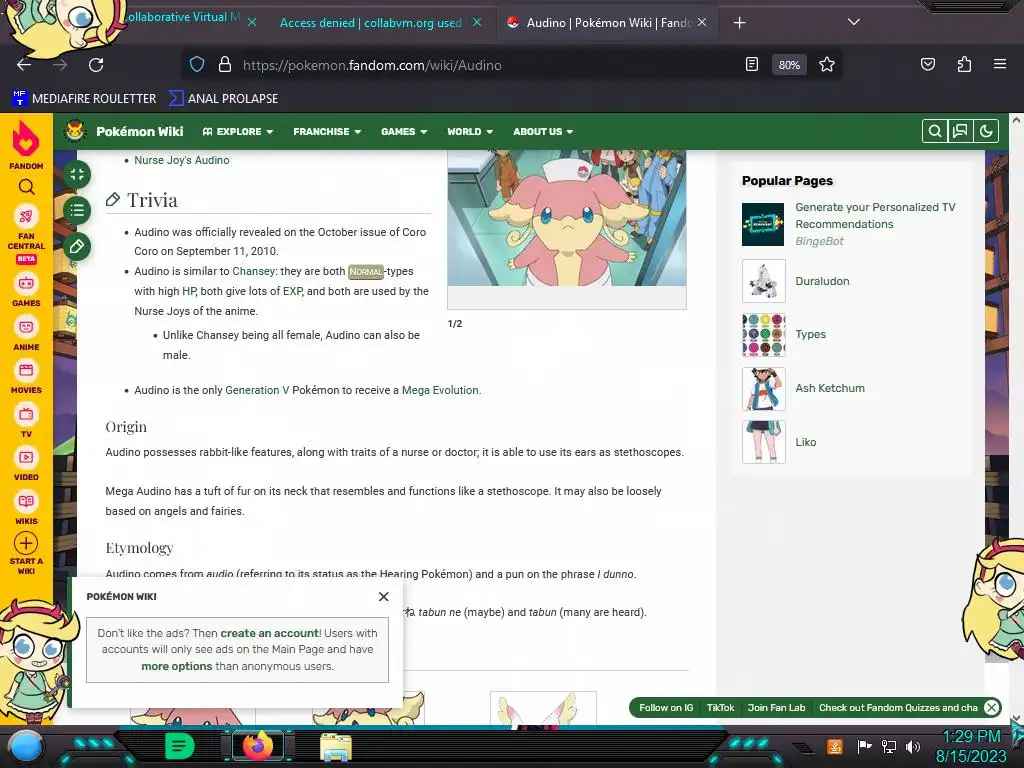Dismiss the Pokémon Wiki ads popup
1024x768 pixels.
point(383,596)
